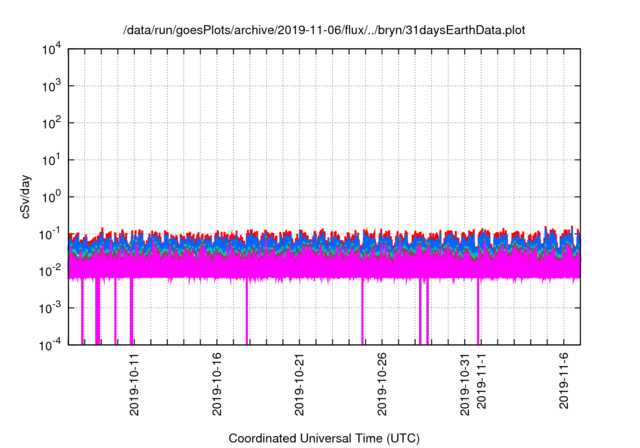Select the 2019-11-6 date tick label
This screenshot has width=640, height=448.
tap(564, 381)
